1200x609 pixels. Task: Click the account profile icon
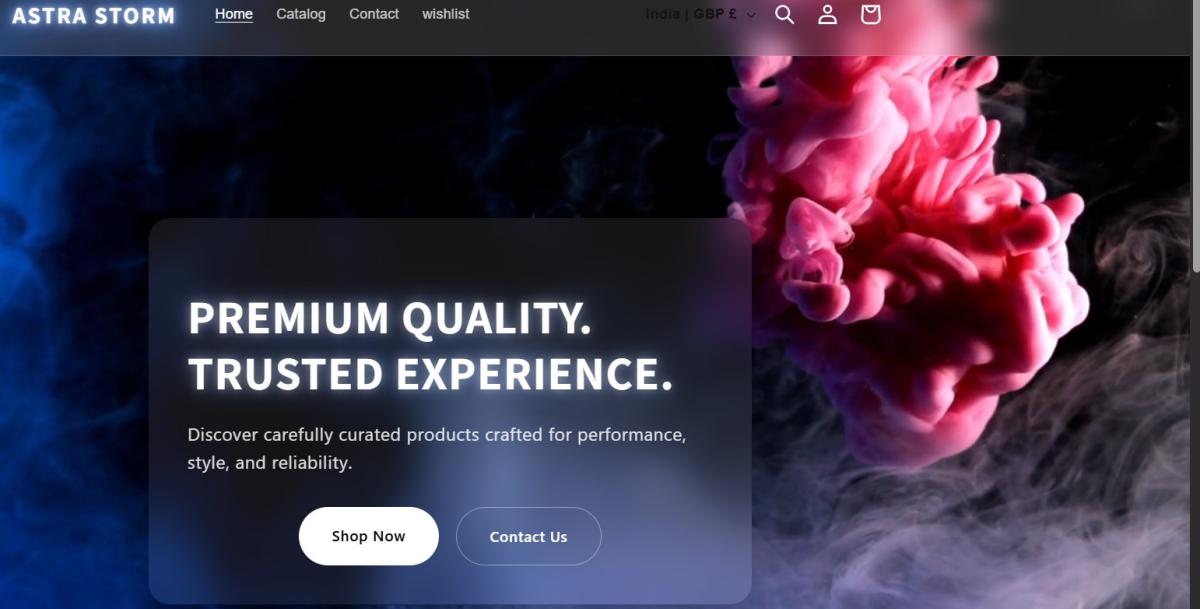click(x=828, y=14)
